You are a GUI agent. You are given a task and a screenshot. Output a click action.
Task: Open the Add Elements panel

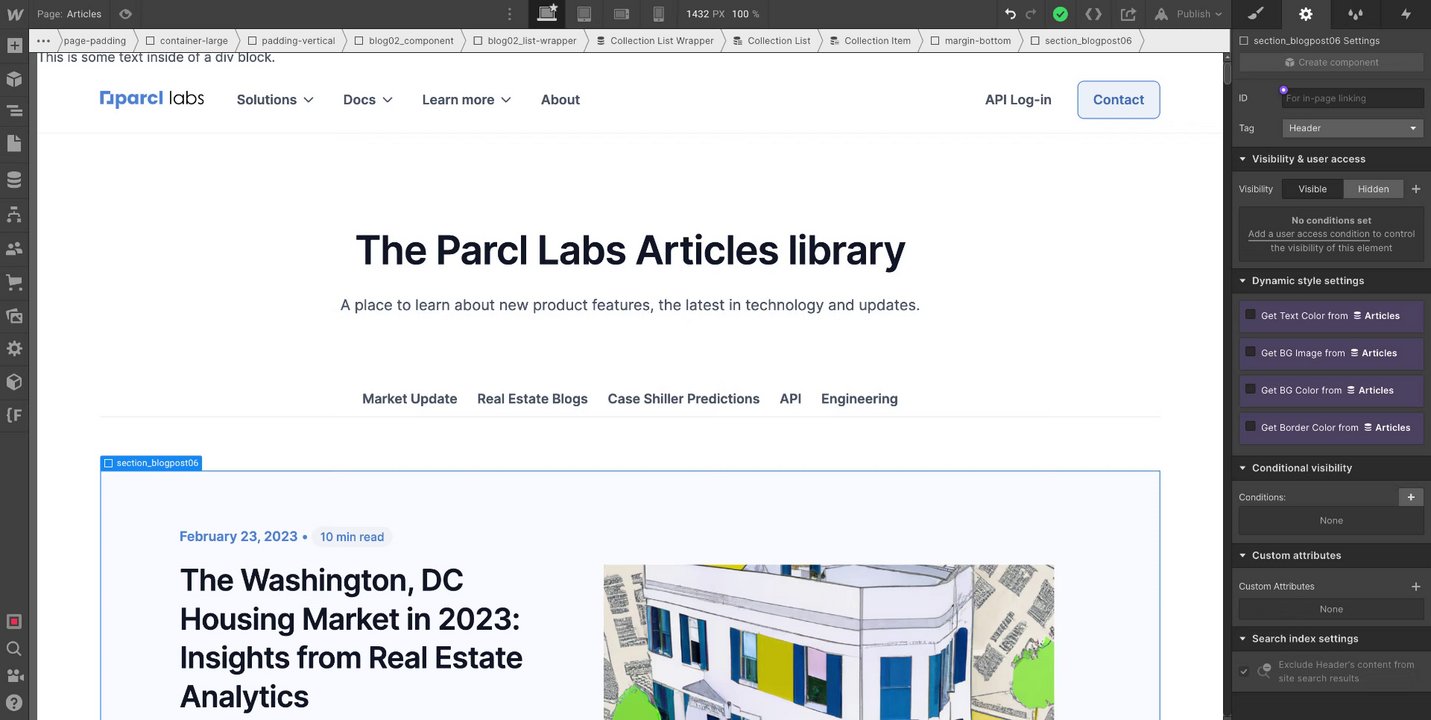pyautogui.click(x=14, y=46)
